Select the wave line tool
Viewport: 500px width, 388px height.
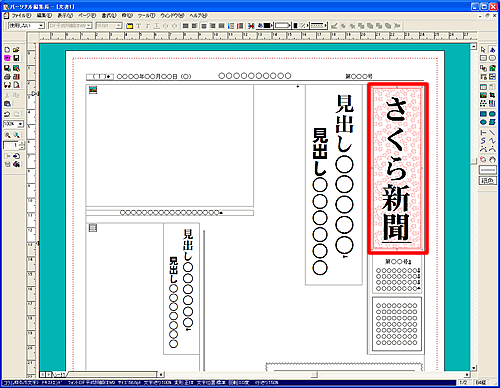tap(492, 141)
